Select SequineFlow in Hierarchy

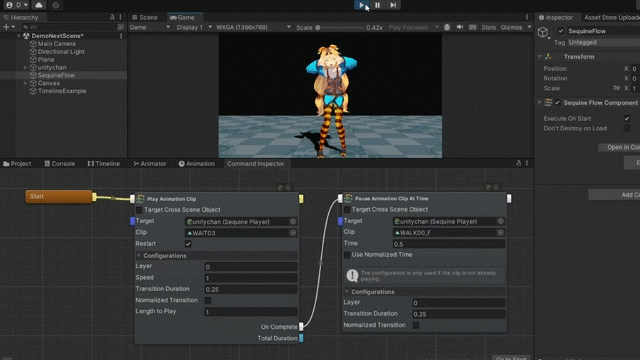click(x=56, y=75)
